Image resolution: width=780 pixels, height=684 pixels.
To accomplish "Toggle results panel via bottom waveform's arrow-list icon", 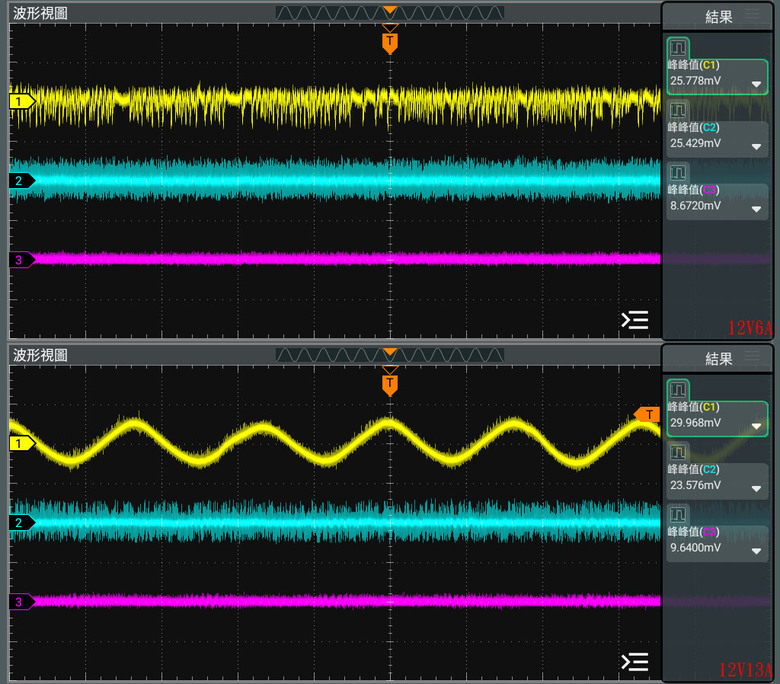I will tap(635, 662).
